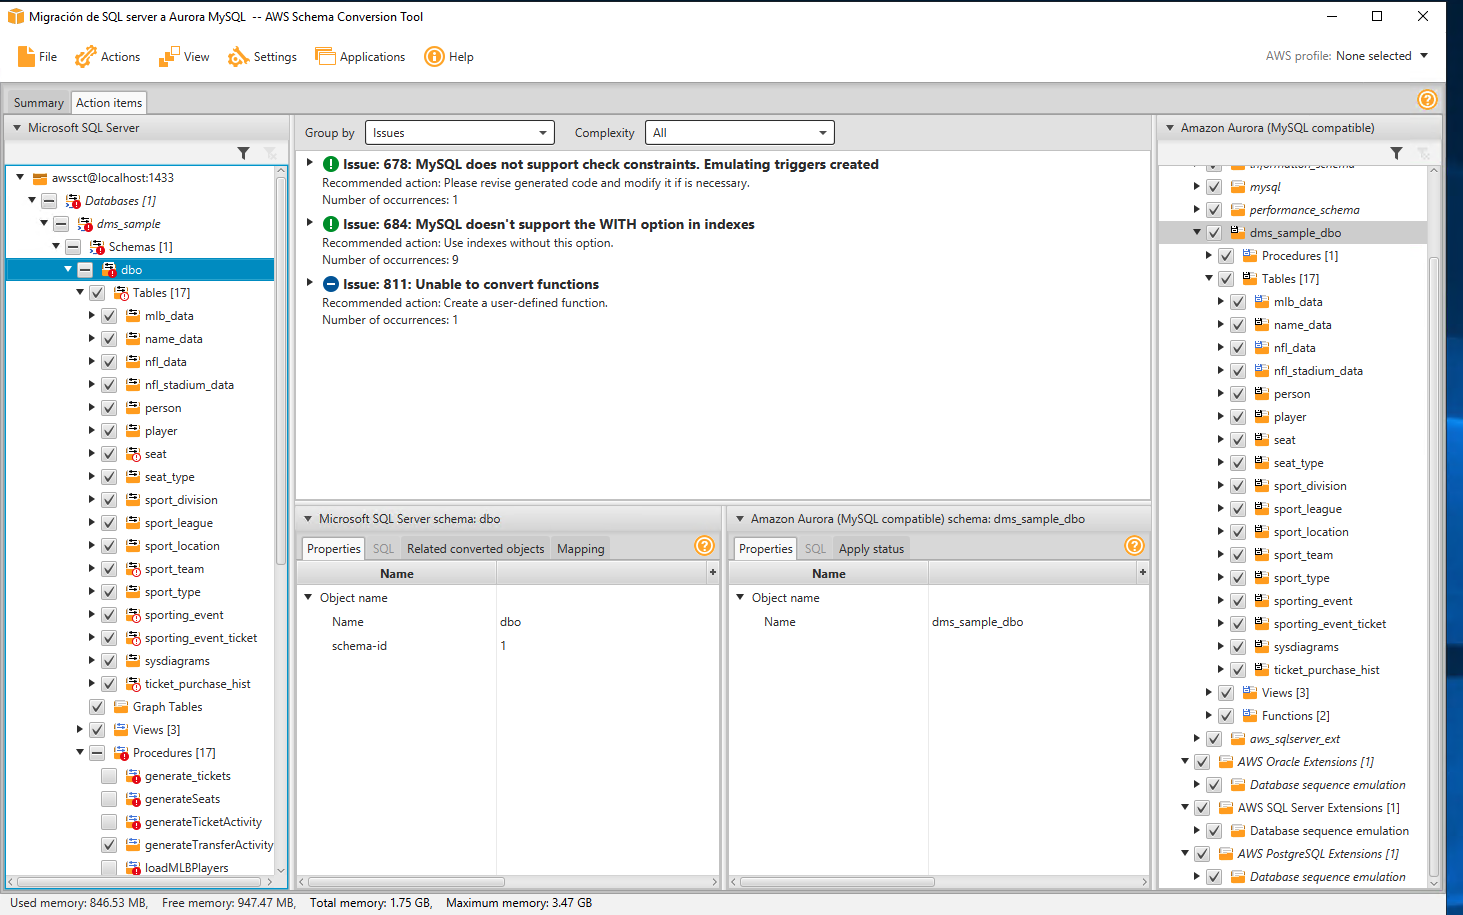Switch to the Action items tab
Screen dimensions: 1463x915
109,103
